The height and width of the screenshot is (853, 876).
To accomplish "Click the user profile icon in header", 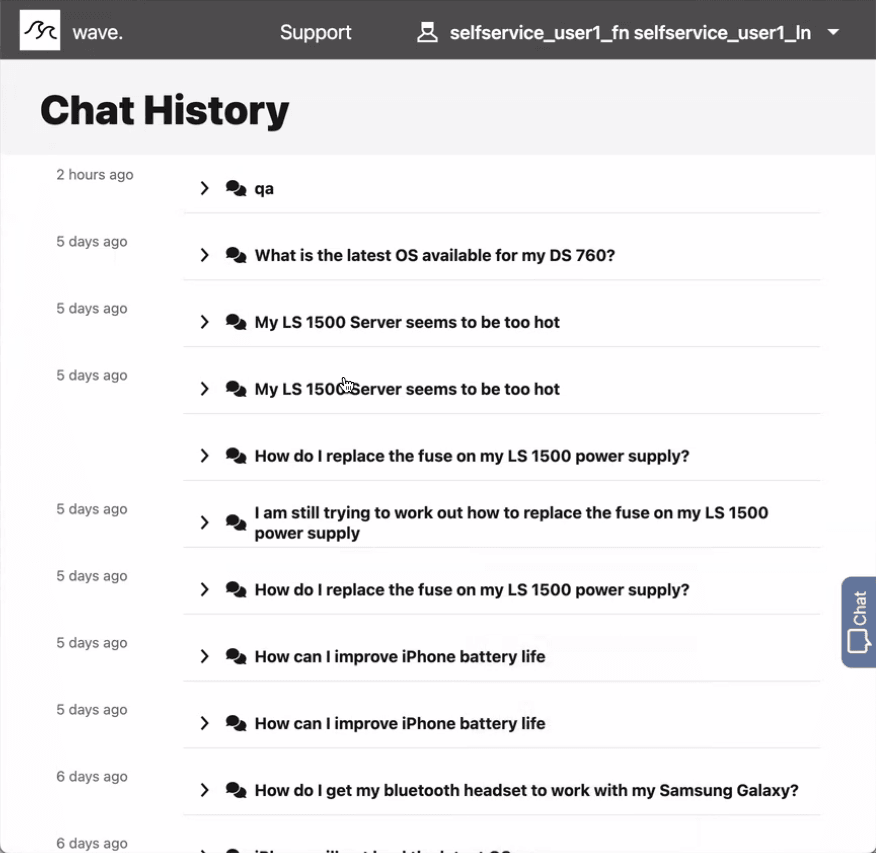I will [x=427, y=31].
